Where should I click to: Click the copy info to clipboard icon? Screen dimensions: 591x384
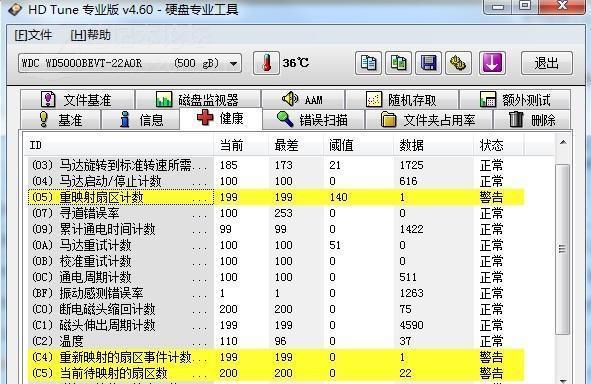coord(368,63)
